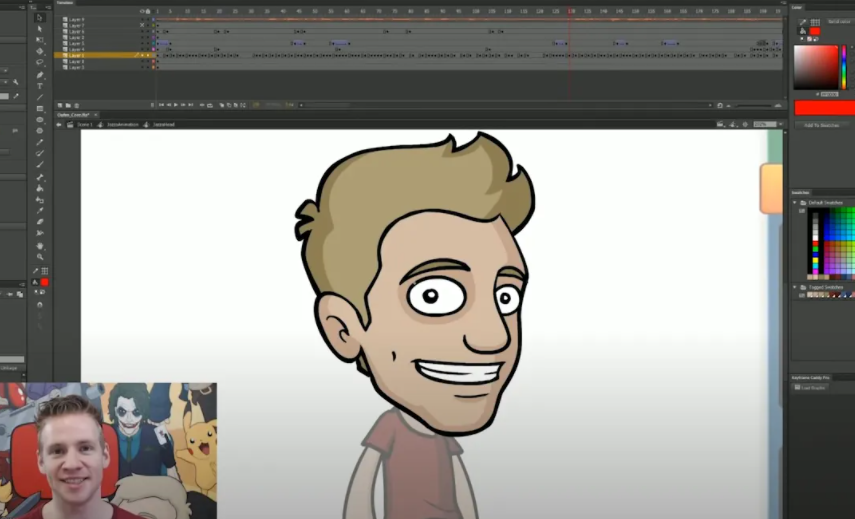Image resolution: width=855 pixels, height=519 pixels.
Task: Activate the Zoom magnifier tool
Action: (x=40, y=257)
